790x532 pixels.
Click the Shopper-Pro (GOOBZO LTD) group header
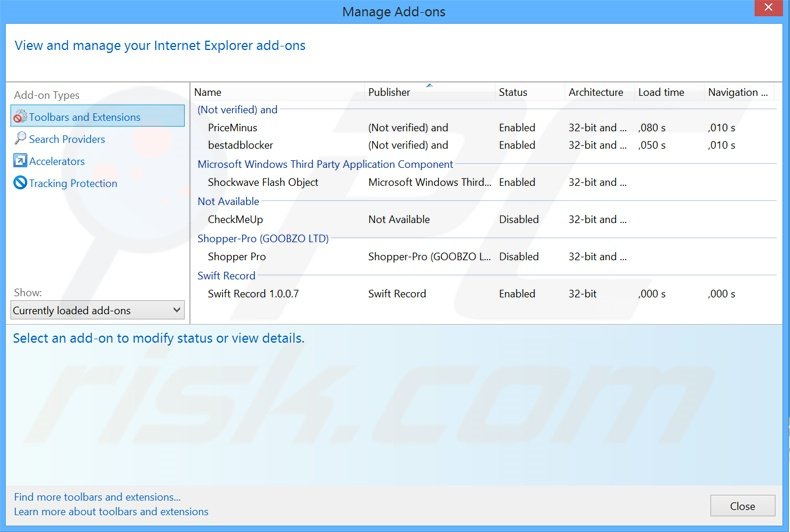263,238
